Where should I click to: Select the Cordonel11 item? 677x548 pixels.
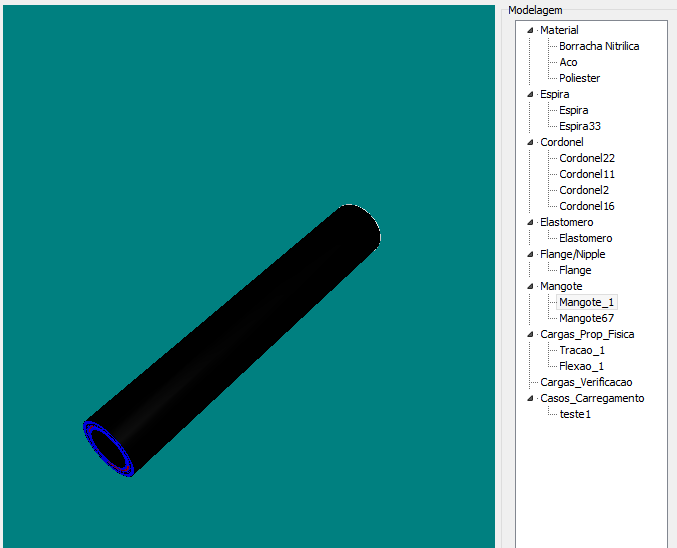[587, 174]
